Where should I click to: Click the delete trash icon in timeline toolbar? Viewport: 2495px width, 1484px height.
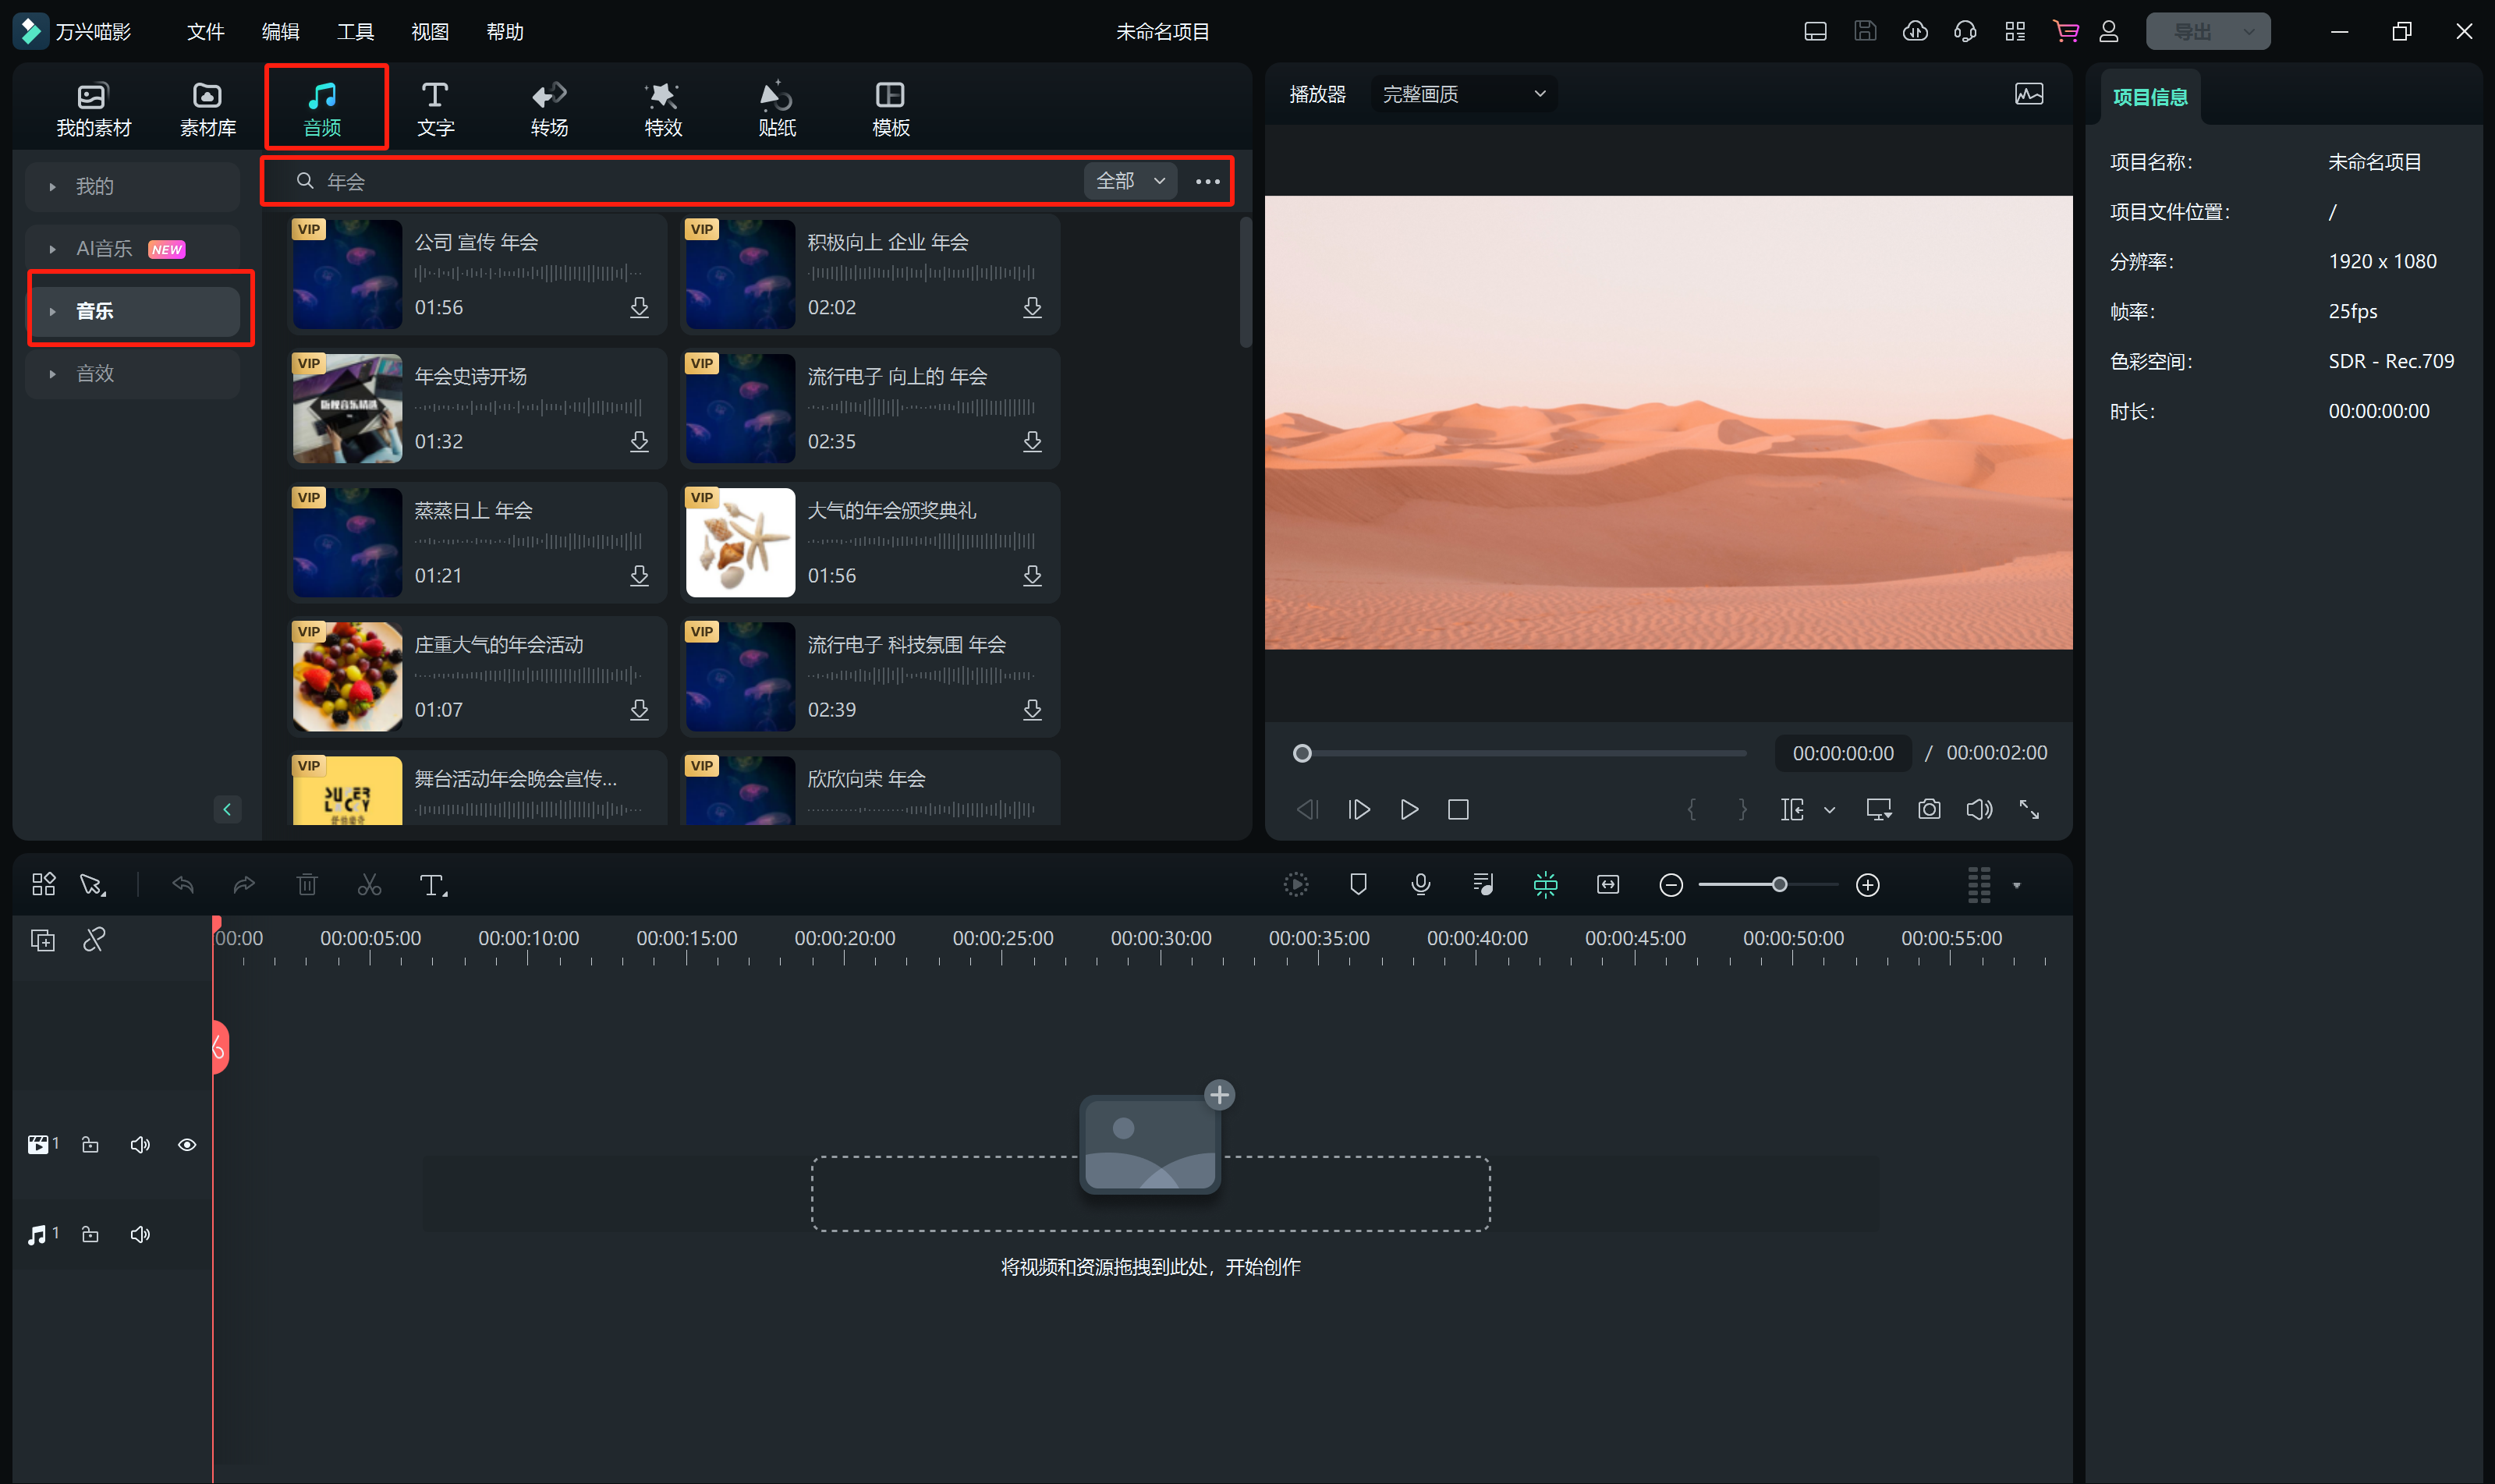pos(307,885)
